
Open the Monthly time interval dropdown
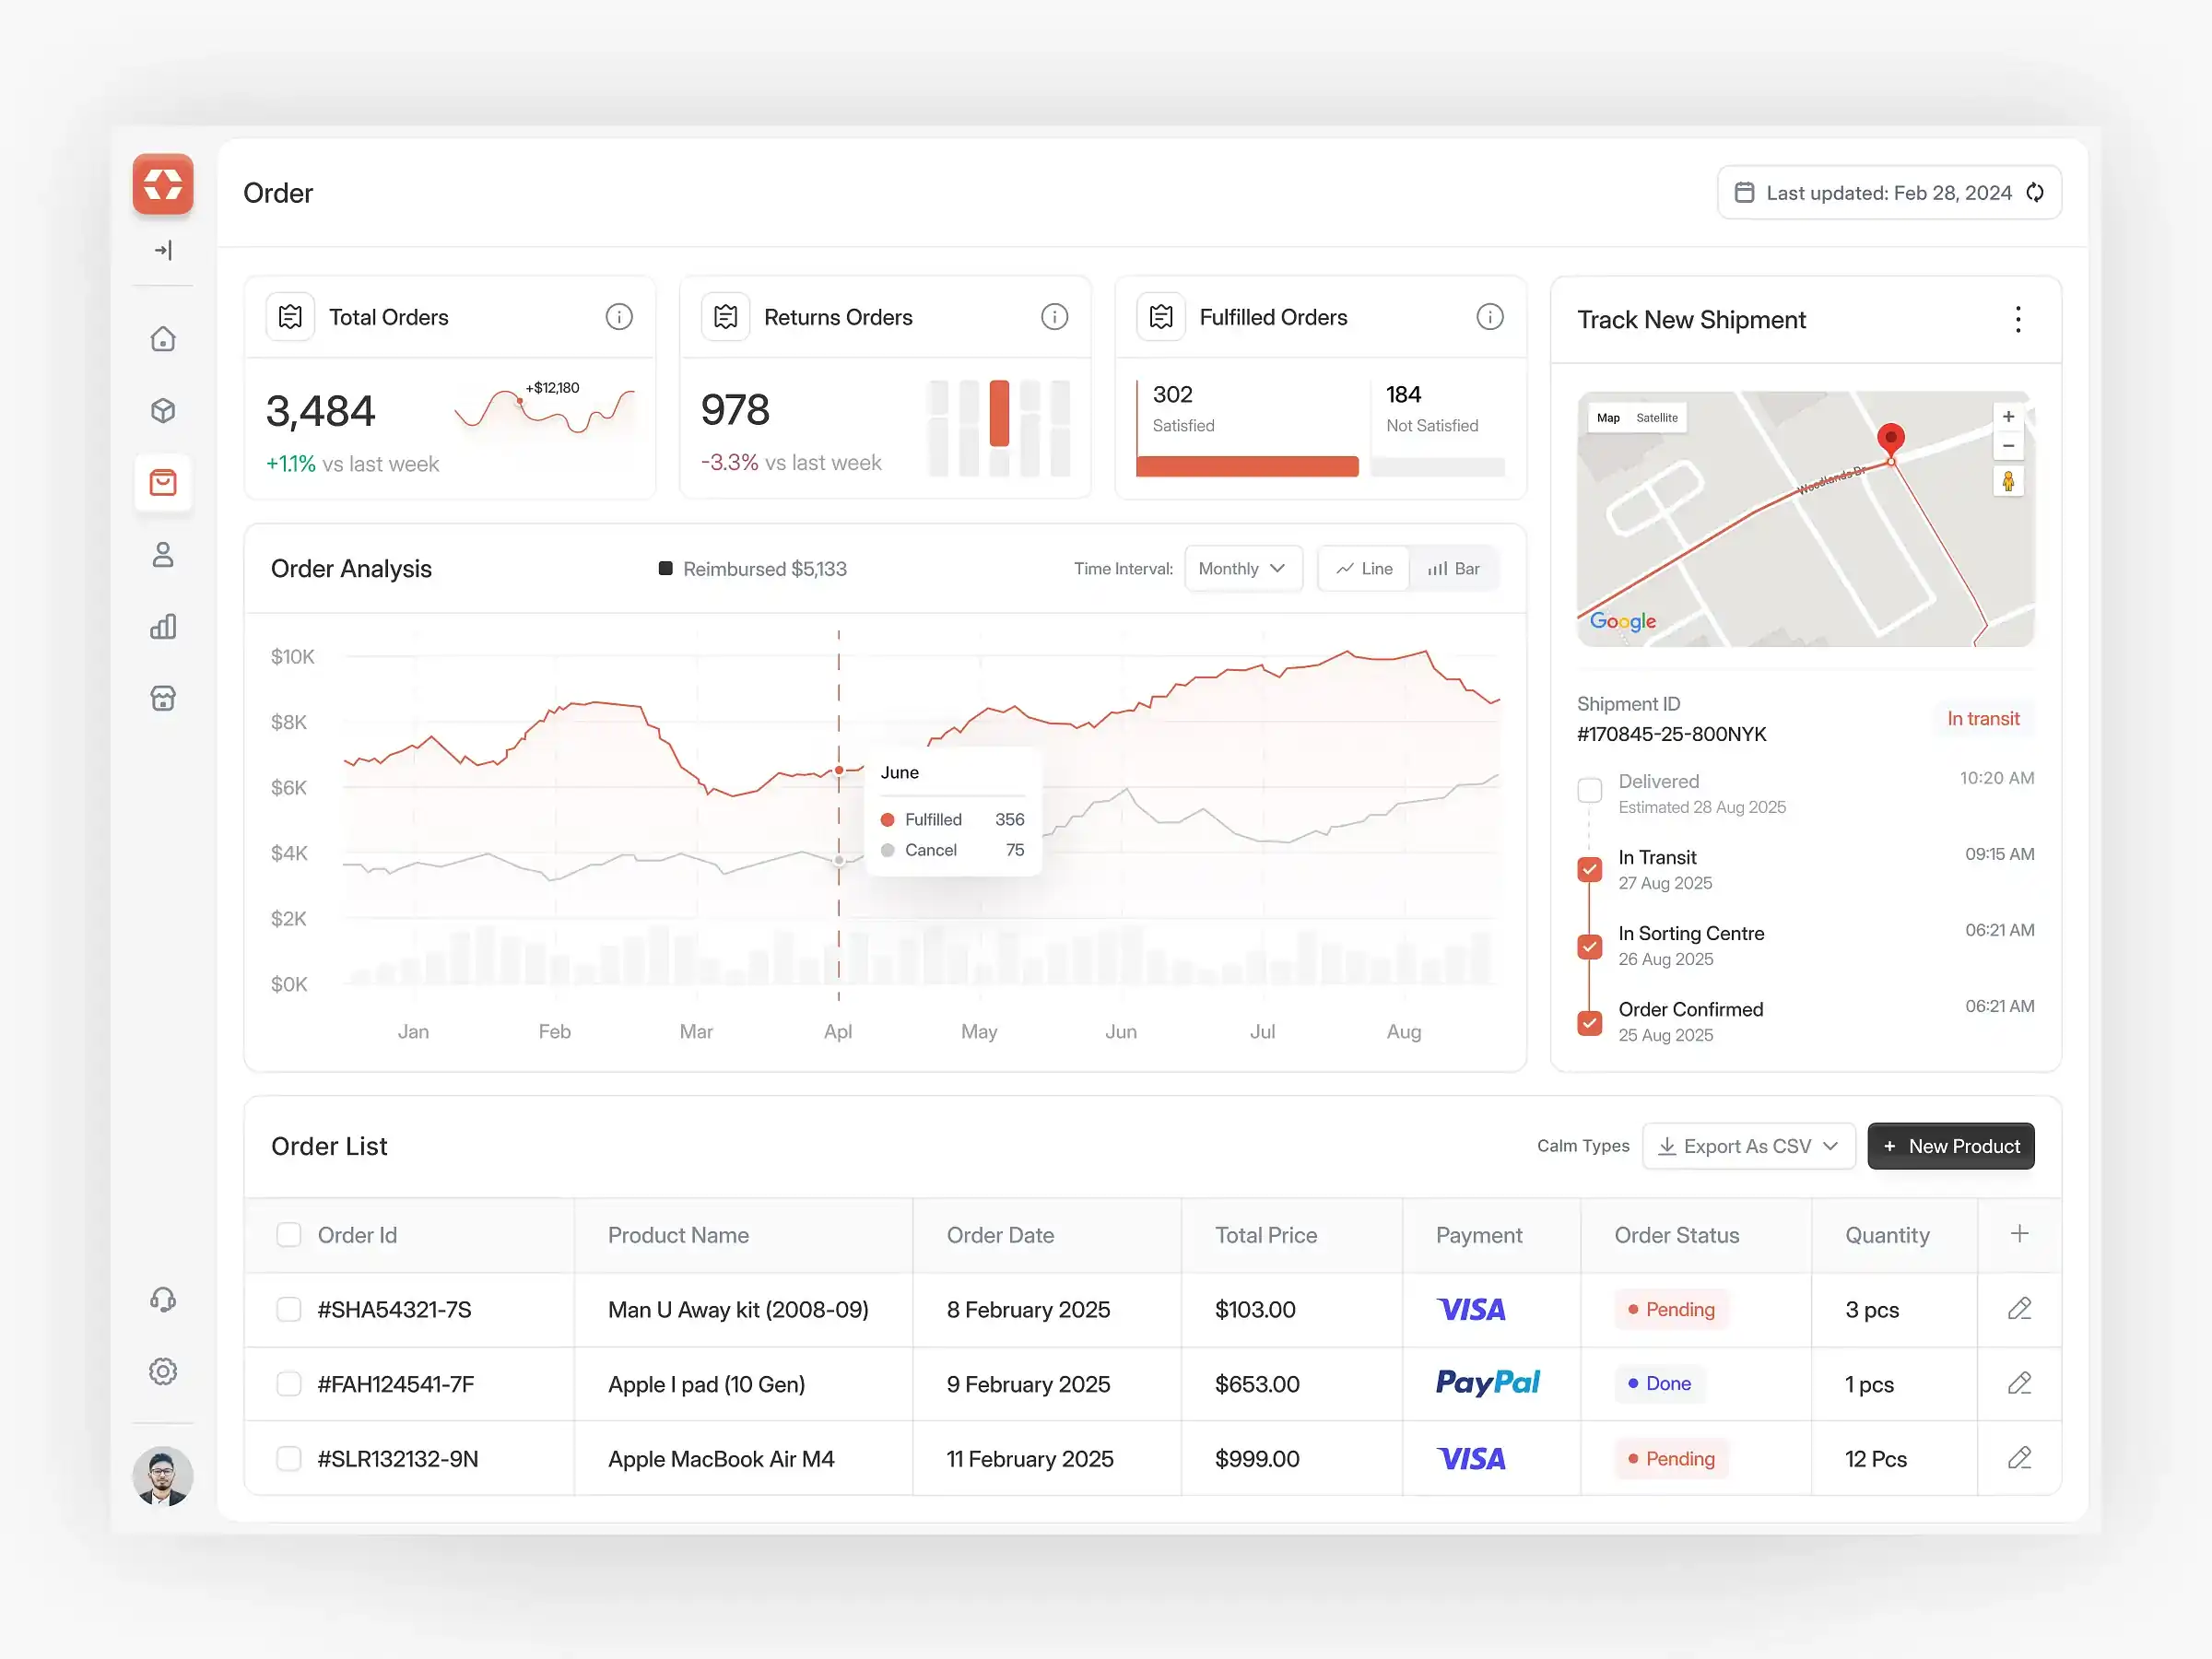click(x=1242, y=568)
